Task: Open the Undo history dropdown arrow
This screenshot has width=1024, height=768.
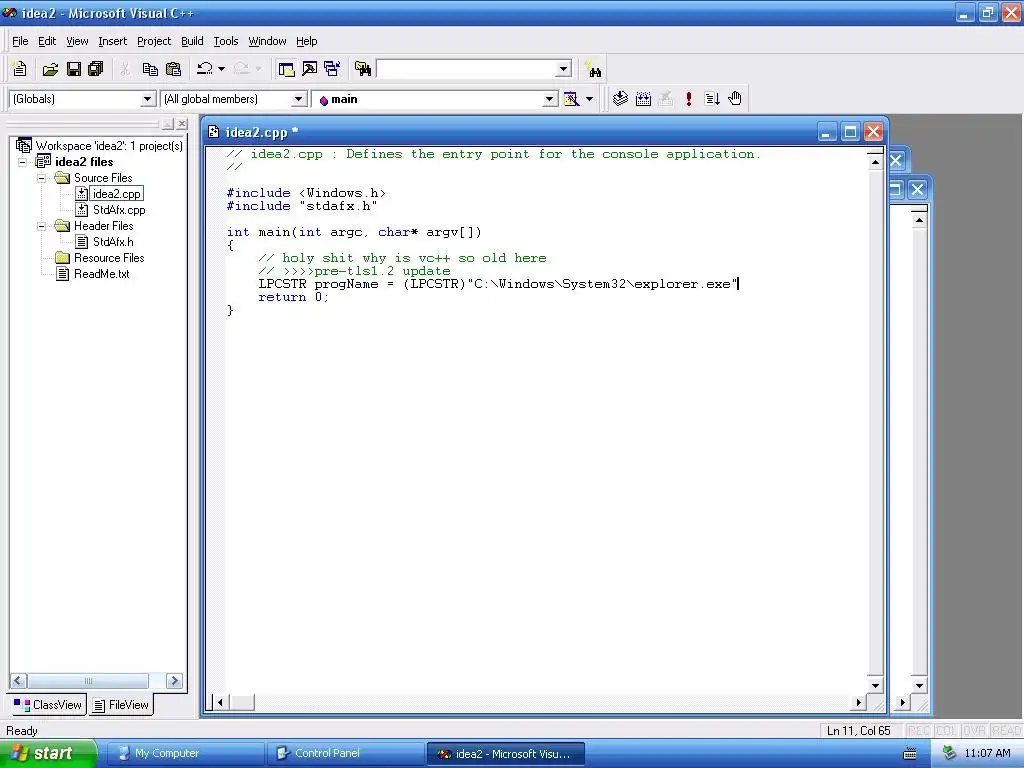Action: click(x=221, y=69)
